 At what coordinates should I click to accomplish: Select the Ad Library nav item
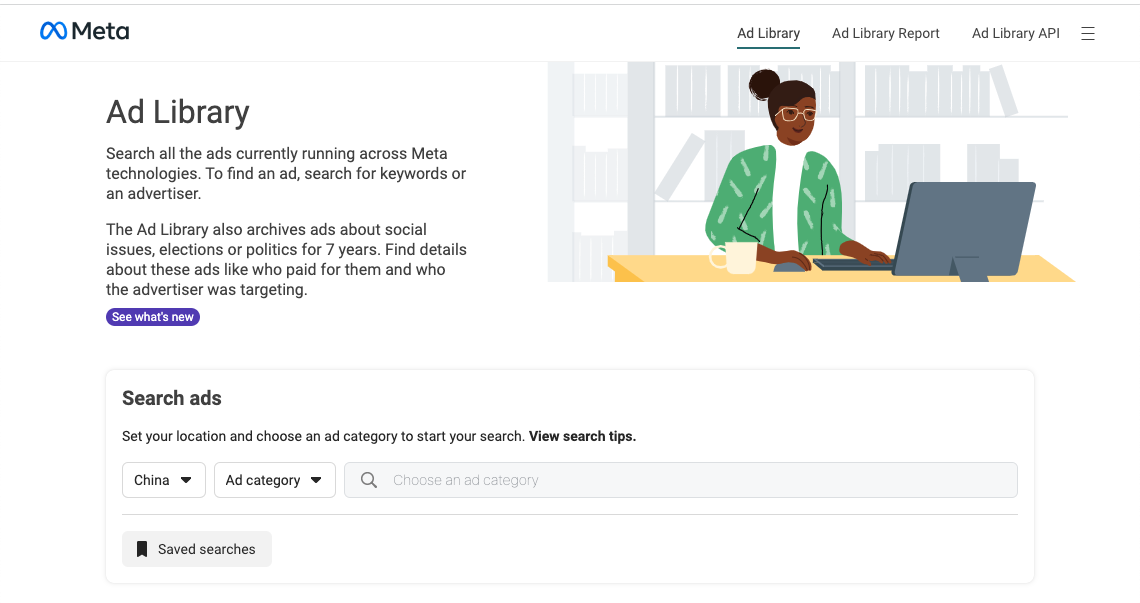768,33
